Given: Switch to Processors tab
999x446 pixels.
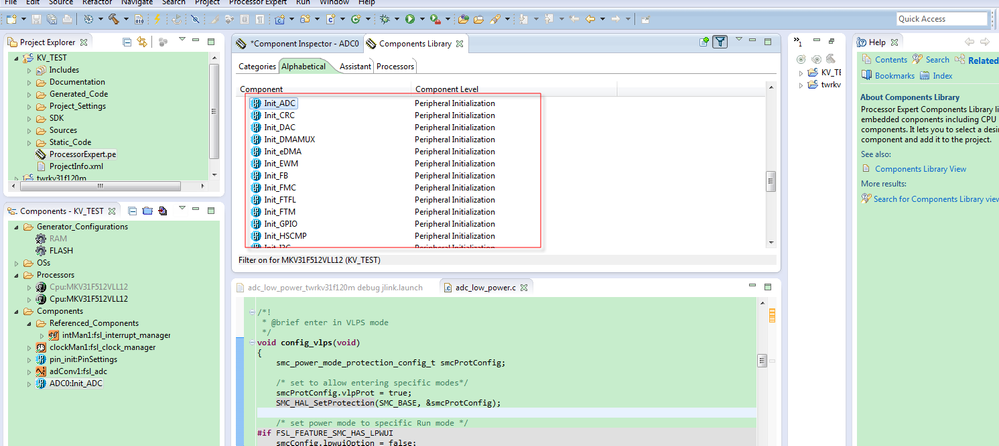Looking at the screenshot, I should (395, 66).
